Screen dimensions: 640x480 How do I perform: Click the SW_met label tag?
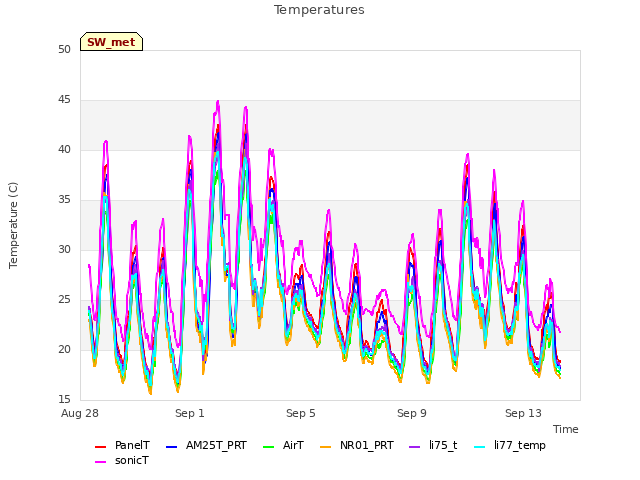point(111,42)
